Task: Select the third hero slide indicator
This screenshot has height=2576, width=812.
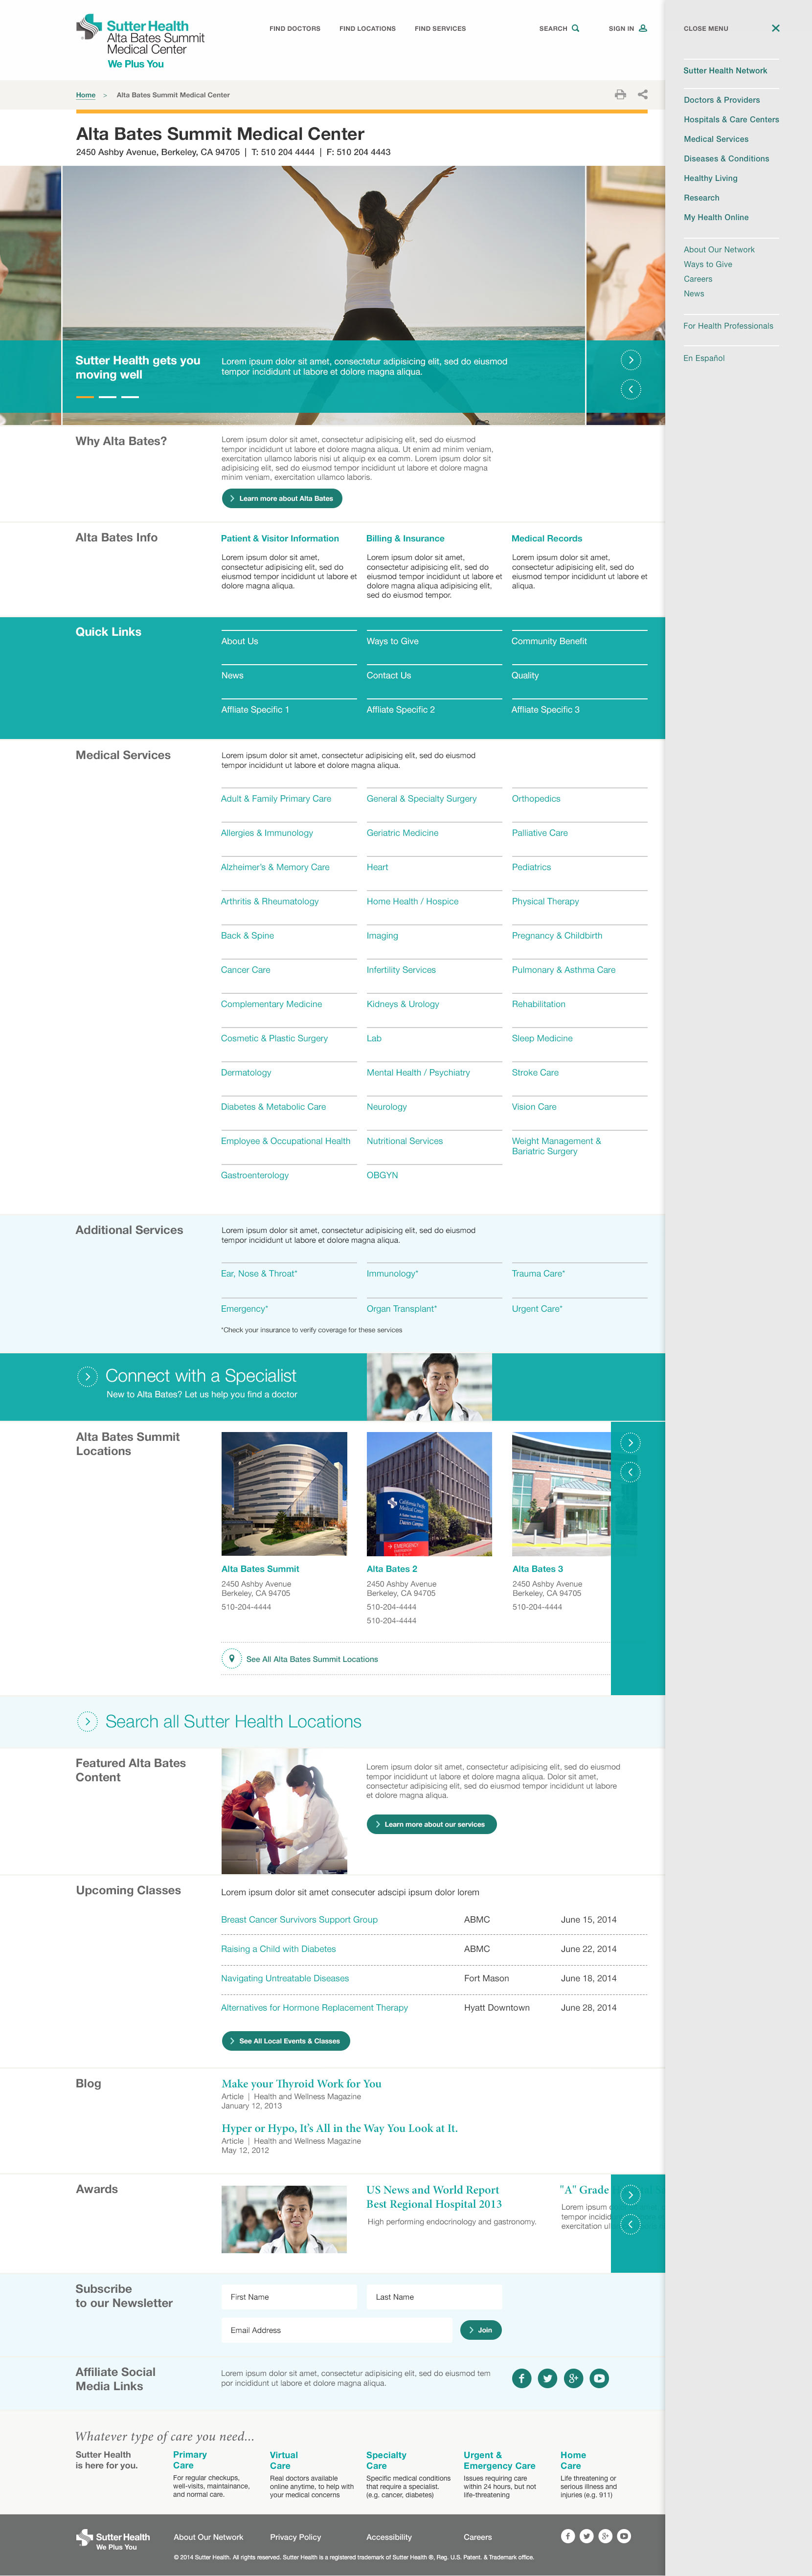Action: tap(130, 397)
